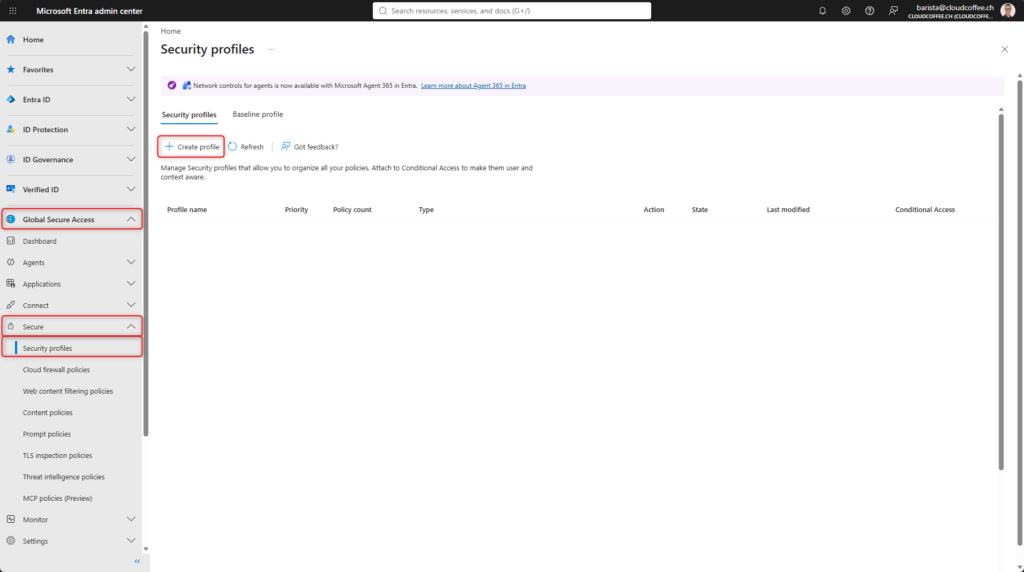Viewport: 1024px width, 572px height.
Task: Click the ID Governance icon
Action: click(x=10, y=159)
